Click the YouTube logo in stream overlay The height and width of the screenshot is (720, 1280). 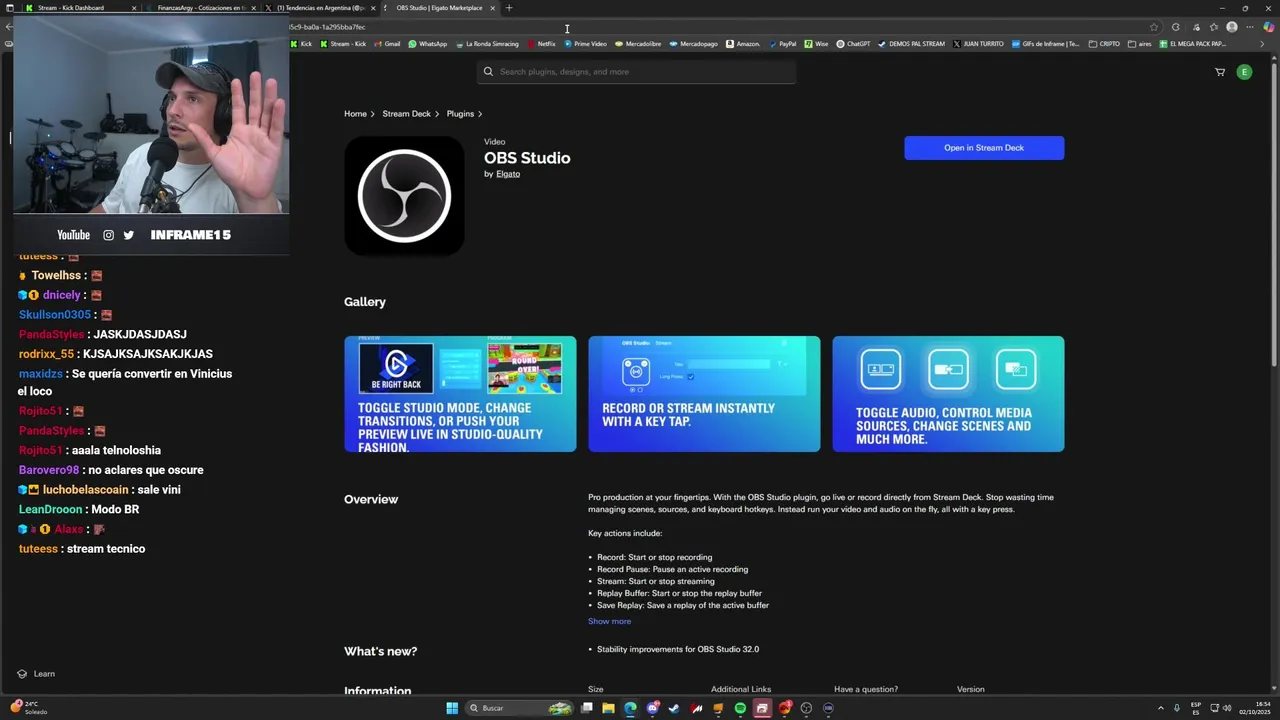pyautogui.click(x=73, y=235)
